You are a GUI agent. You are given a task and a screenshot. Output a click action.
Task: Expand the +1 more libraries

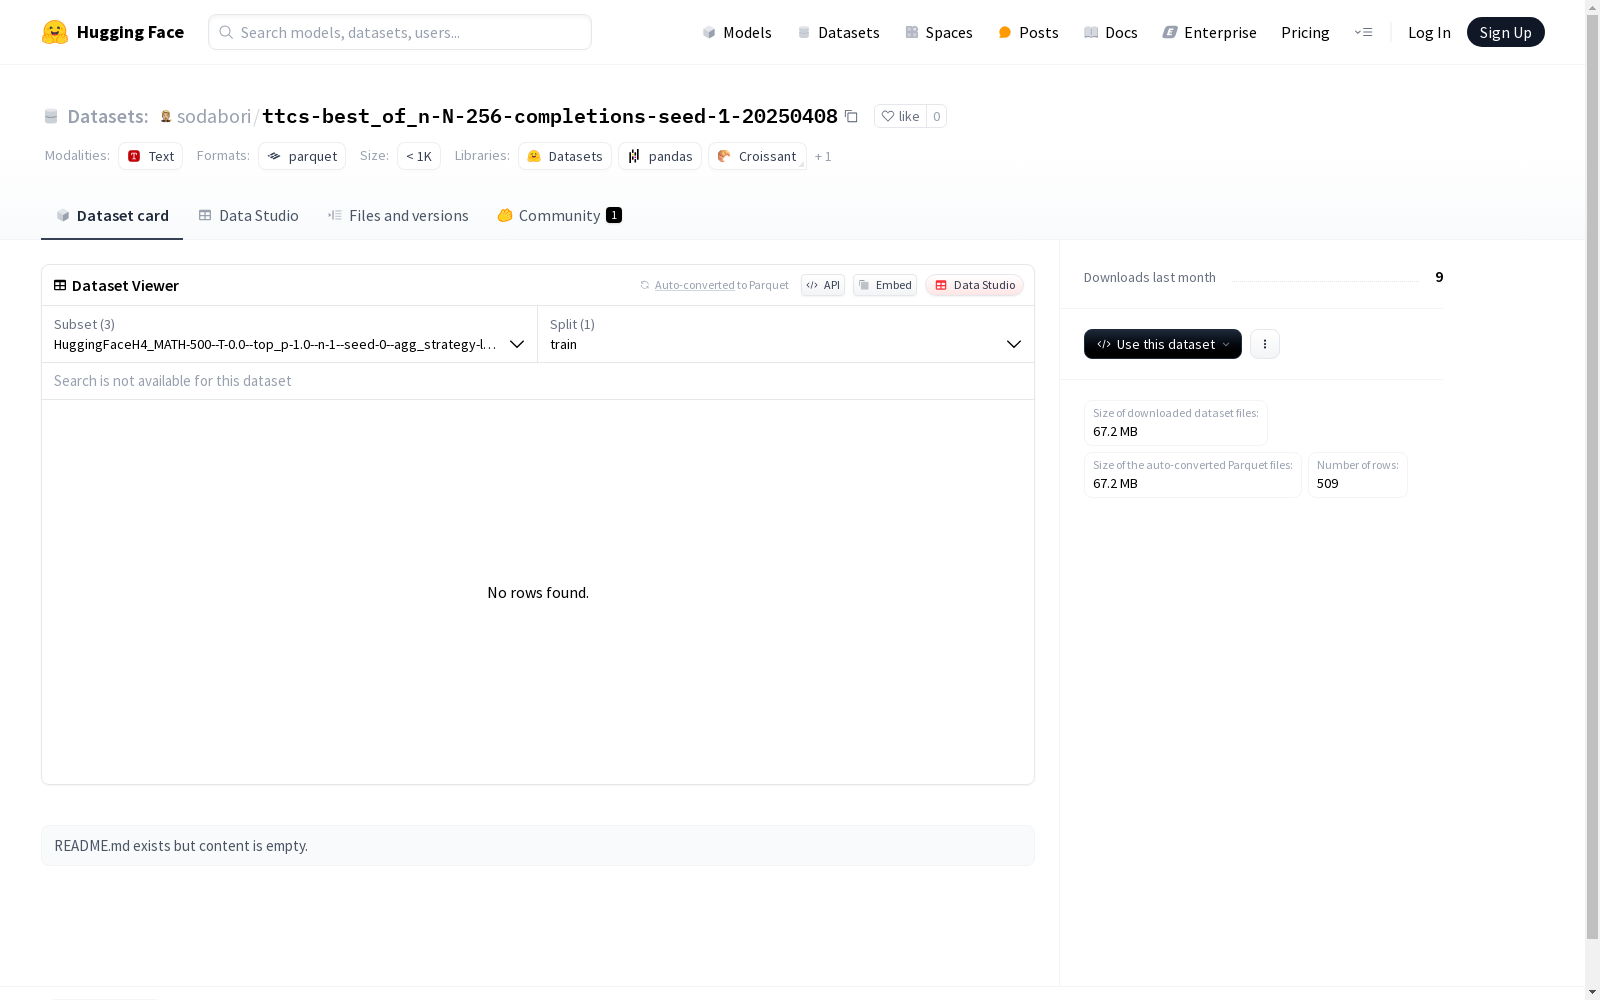tap(823, 156)
